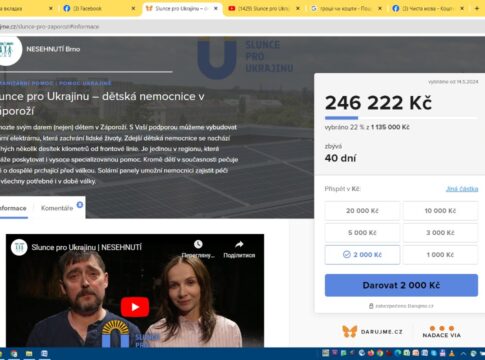Open the File Explorer folder icon in taskbar
Screen dimensions: 485x360
(x=29, y=354)
